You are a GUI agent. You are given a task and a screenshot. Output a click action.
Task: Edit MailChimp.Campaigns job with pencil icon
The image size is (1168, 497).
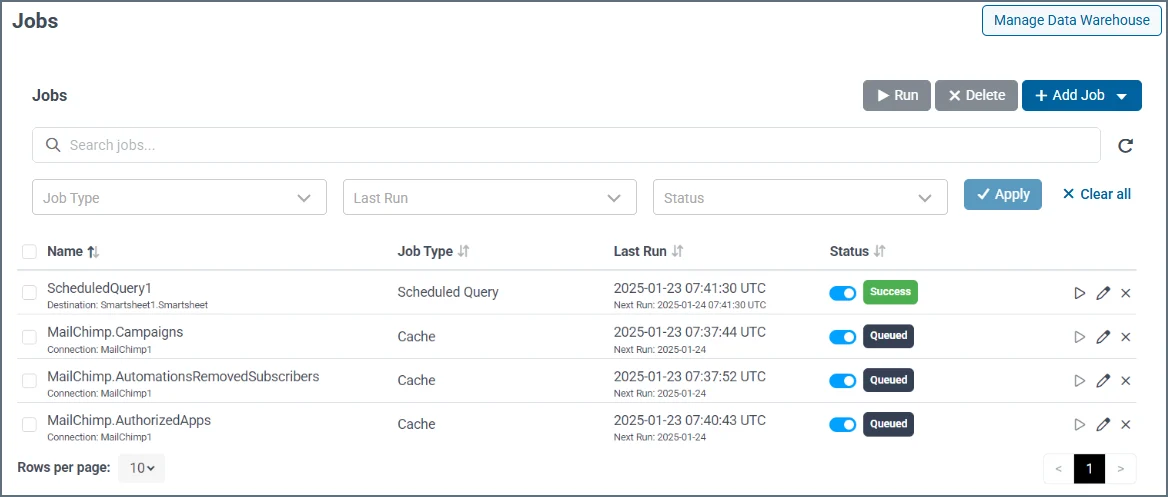[x=1103, y=337]
